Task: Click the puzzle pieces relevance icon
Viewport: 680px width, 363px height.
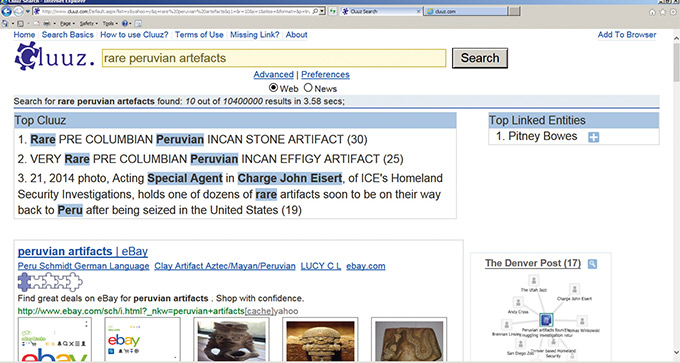Action: point(50,282)
